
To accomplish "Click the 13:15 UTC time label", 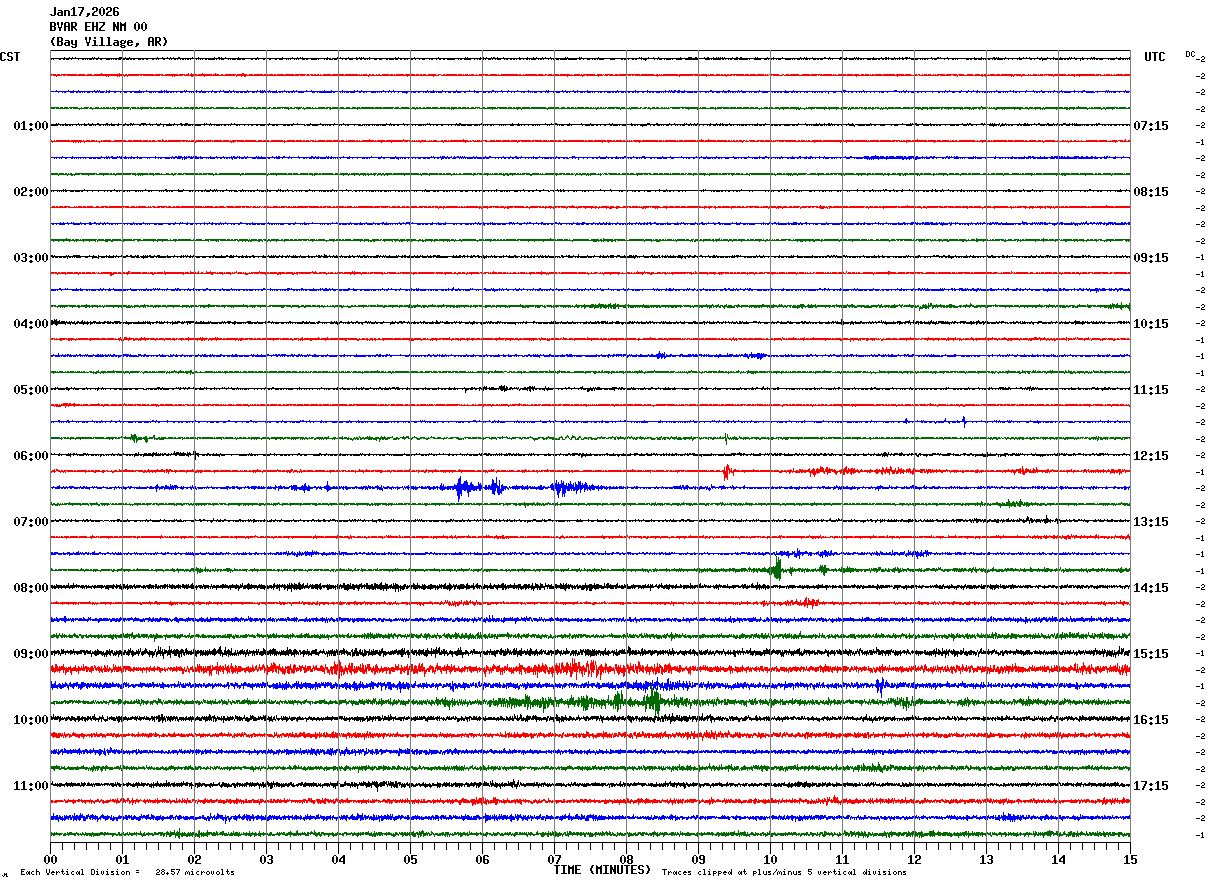I will coord(1151,522).
